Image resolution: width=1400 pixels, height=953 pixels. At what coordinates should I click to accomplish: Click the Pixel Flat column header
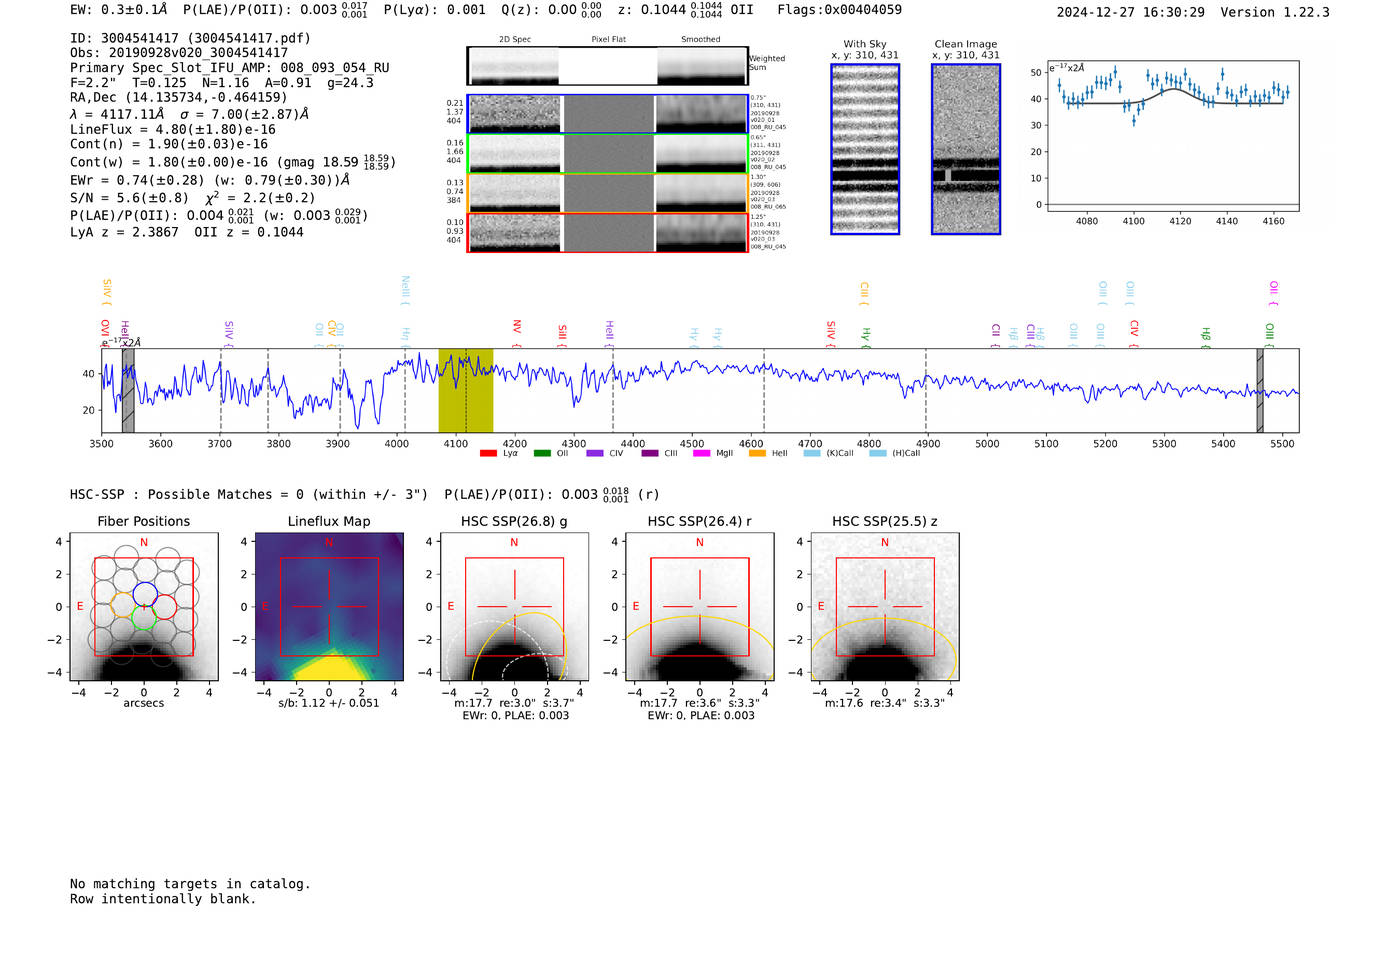(608, 40)
